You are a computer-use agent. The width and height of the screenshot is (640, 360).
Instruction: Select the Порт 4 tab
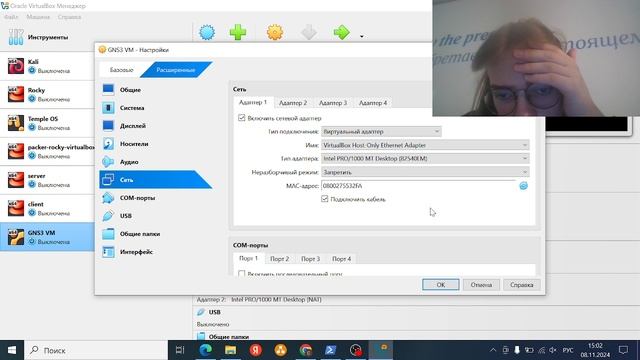342,259
